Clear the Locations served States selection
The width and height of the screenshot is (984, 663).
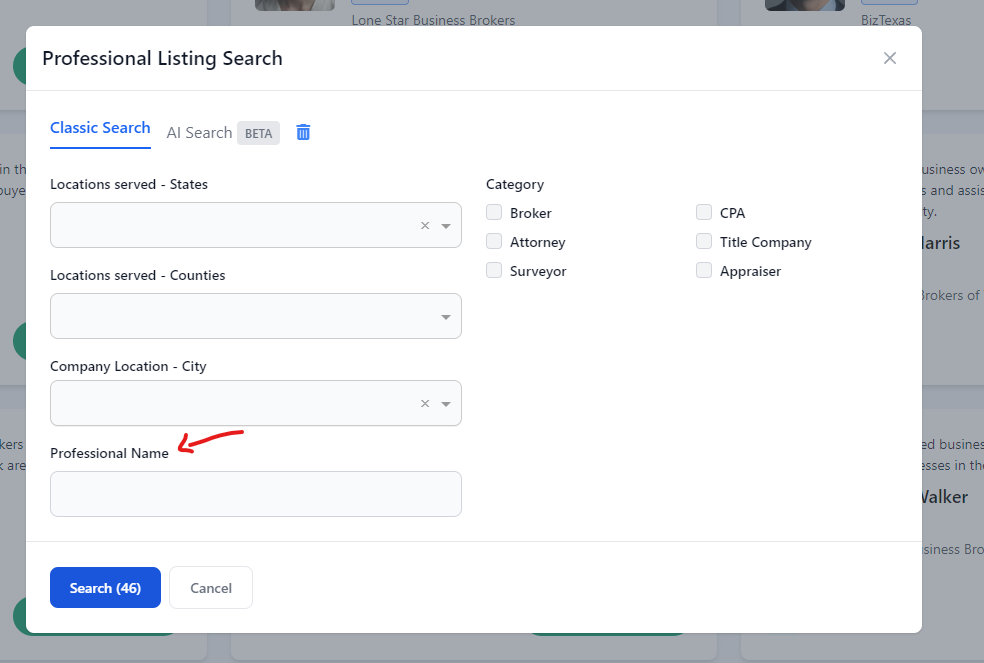(x=425, y=226)
